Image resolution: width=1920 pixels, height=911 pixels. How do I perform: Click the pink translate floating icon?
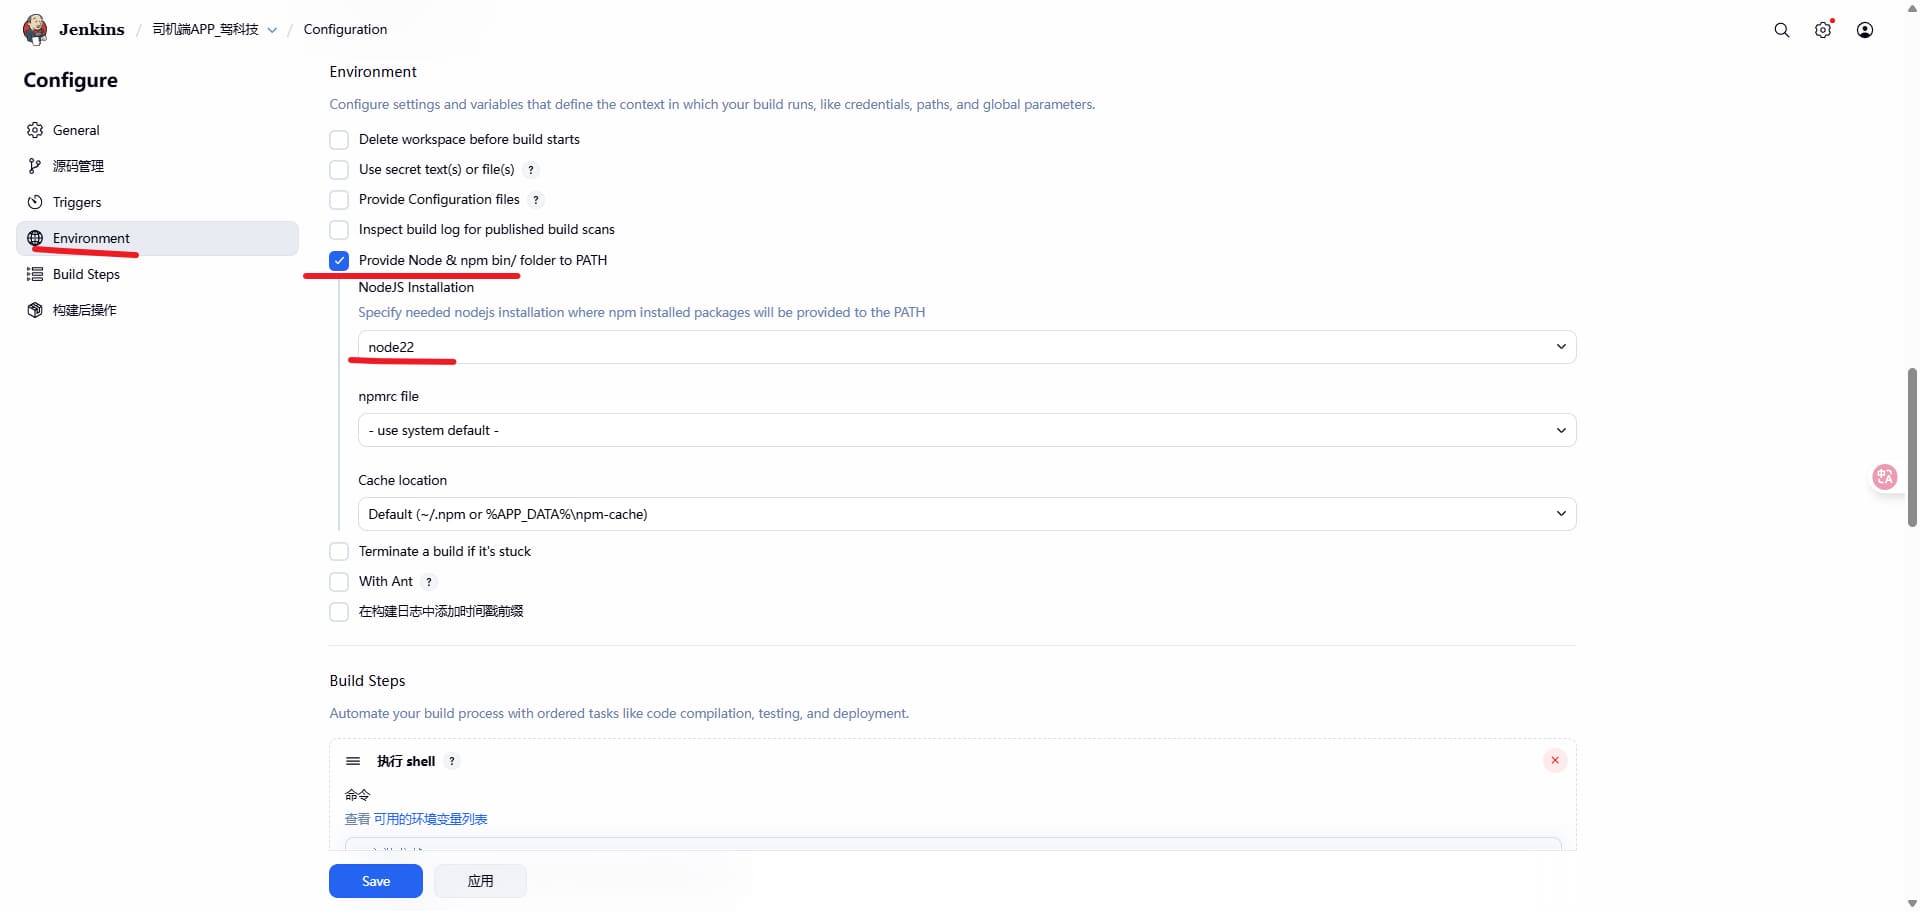tap(1884, 477)
